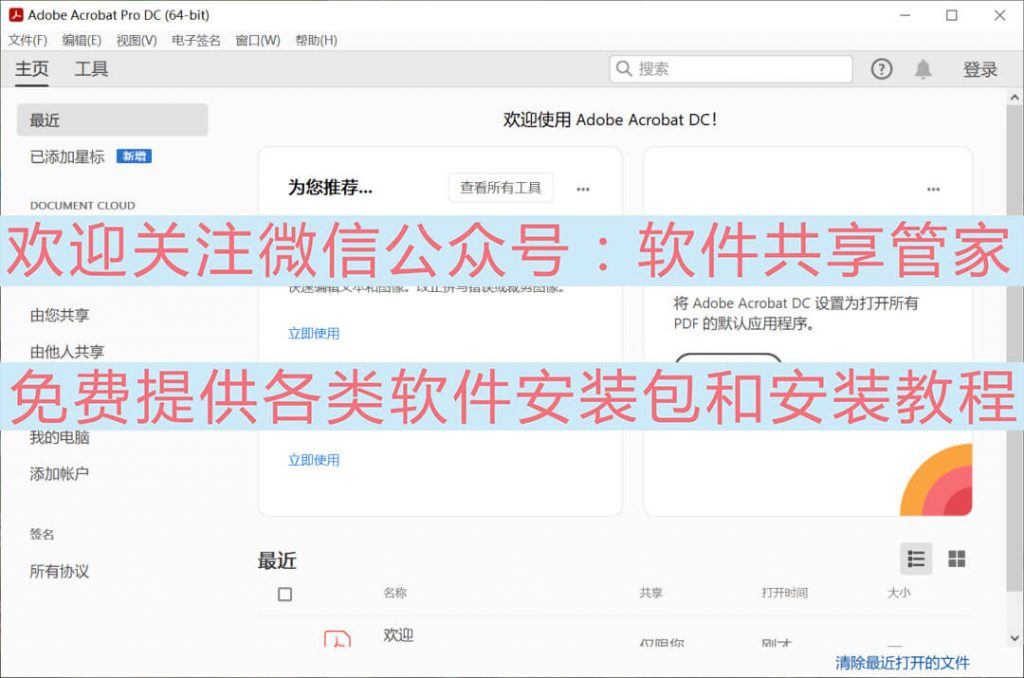This screenshot has height=678, width=1024.
Task: Click 清除最近打开的文件 link
Action: [x=903, y=663]
